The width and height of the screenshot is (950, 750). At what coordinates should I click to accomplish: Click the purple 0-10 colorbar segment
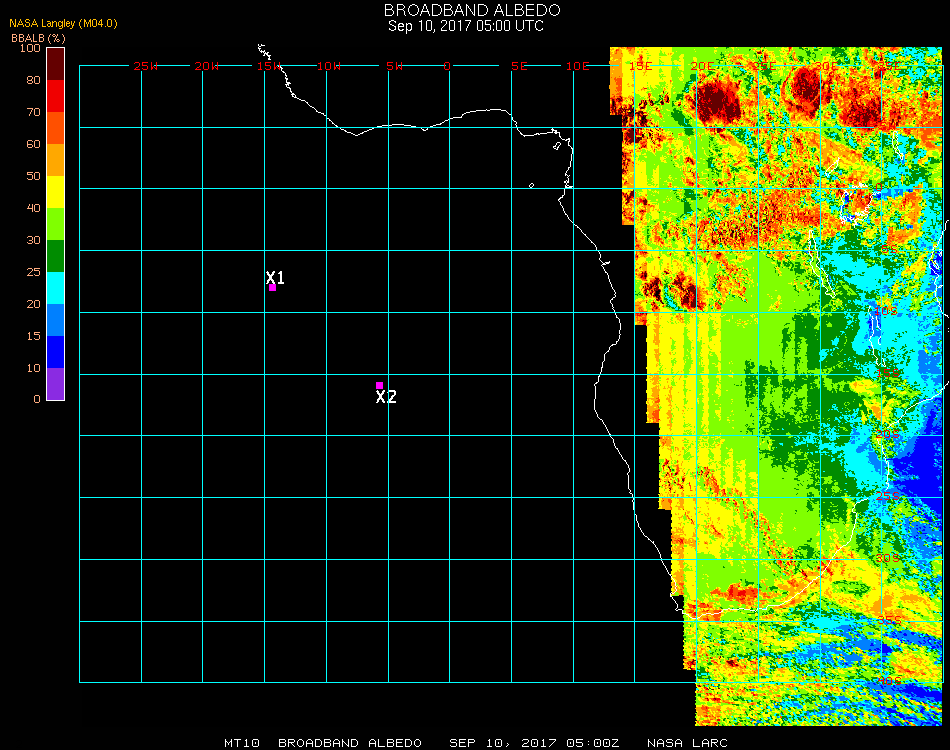pos(56,384)
